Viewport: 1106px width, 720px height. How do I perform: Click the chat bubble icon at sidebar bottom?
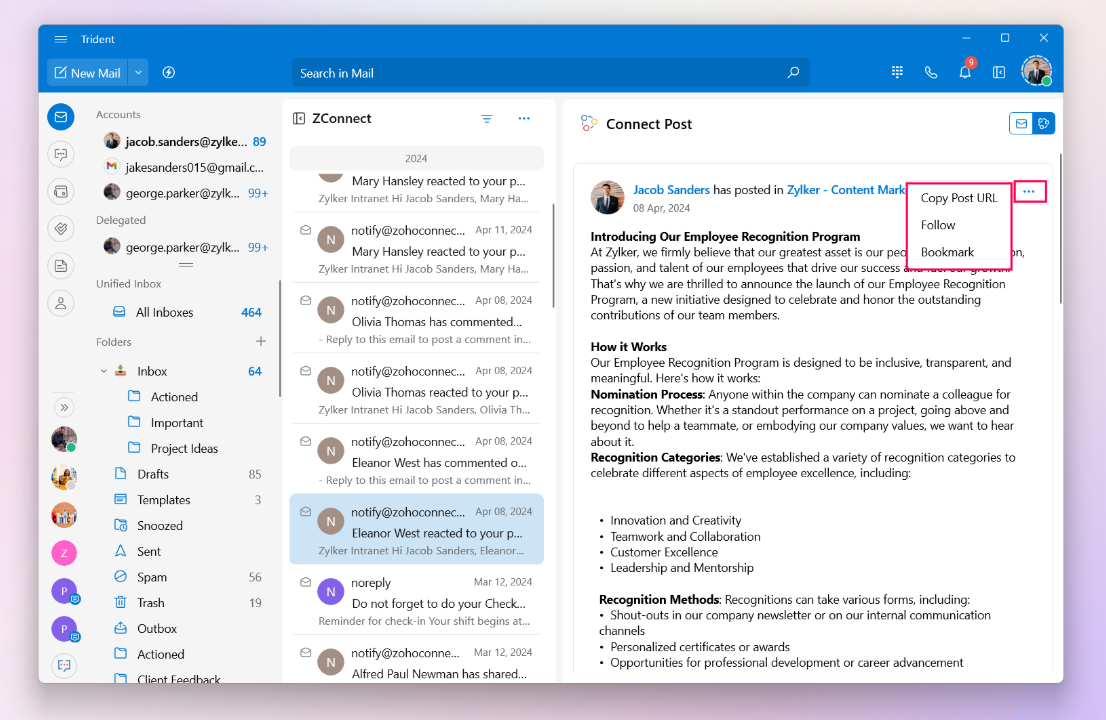[63, 665]
